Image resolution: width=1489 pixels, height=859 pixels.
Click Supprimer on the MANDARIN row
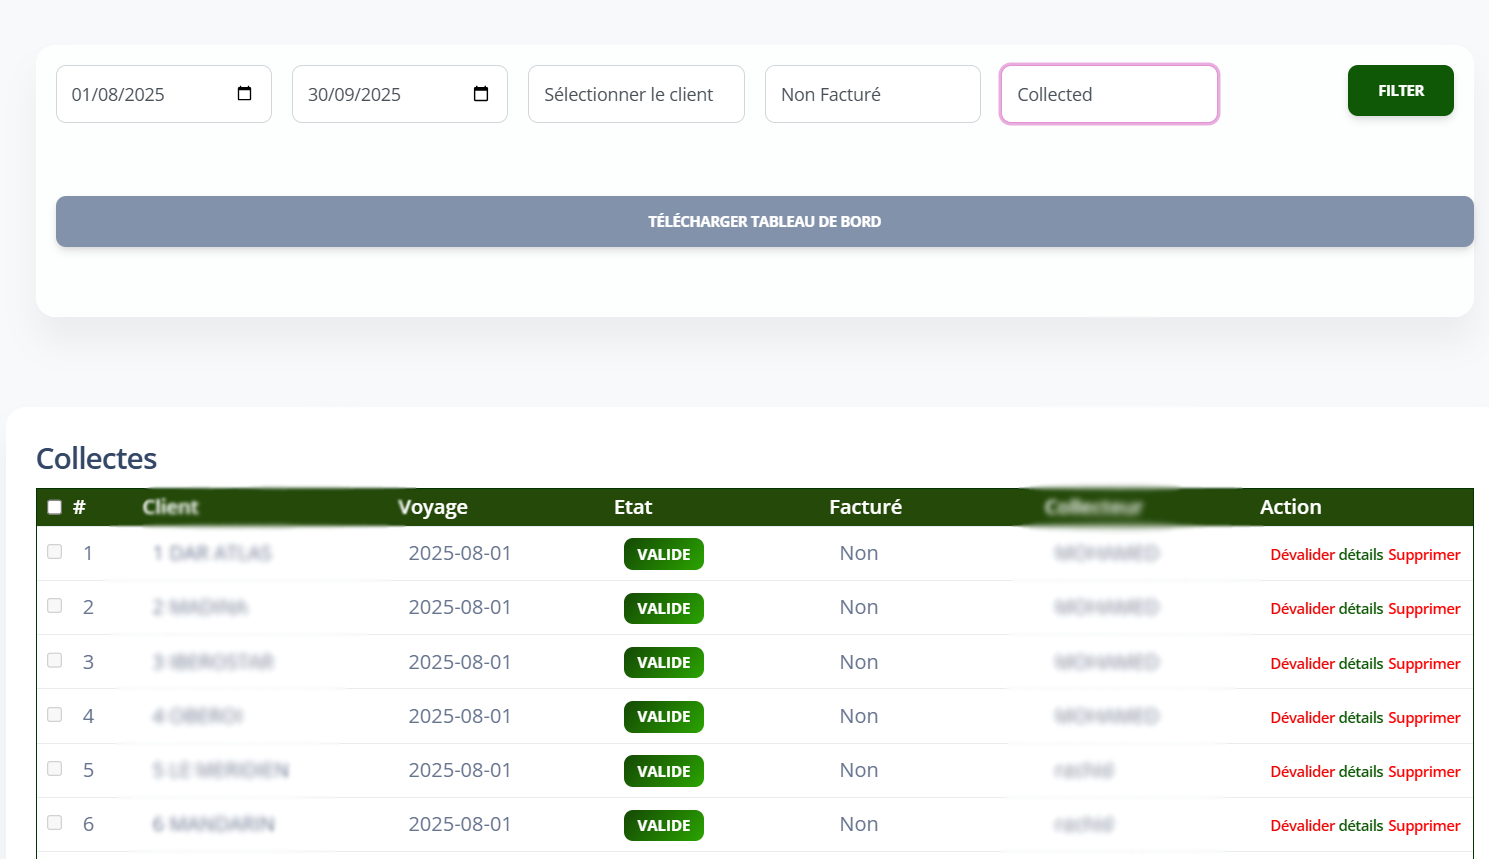[1424, 825]
